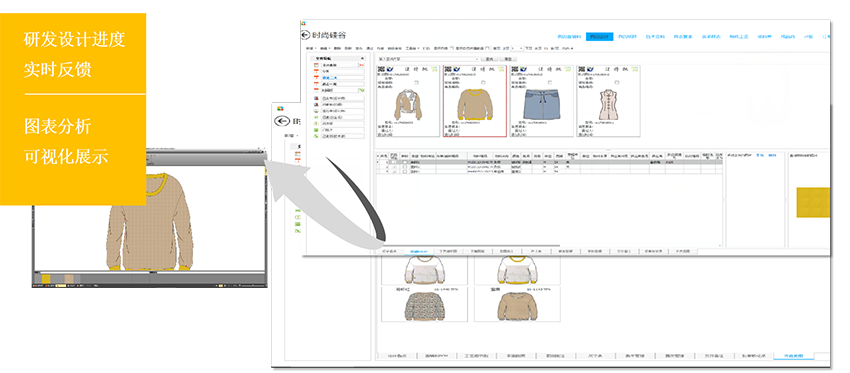This screenshot has width=850, height=373.
Task: Click the query button next to the search box
Action: 489,59
